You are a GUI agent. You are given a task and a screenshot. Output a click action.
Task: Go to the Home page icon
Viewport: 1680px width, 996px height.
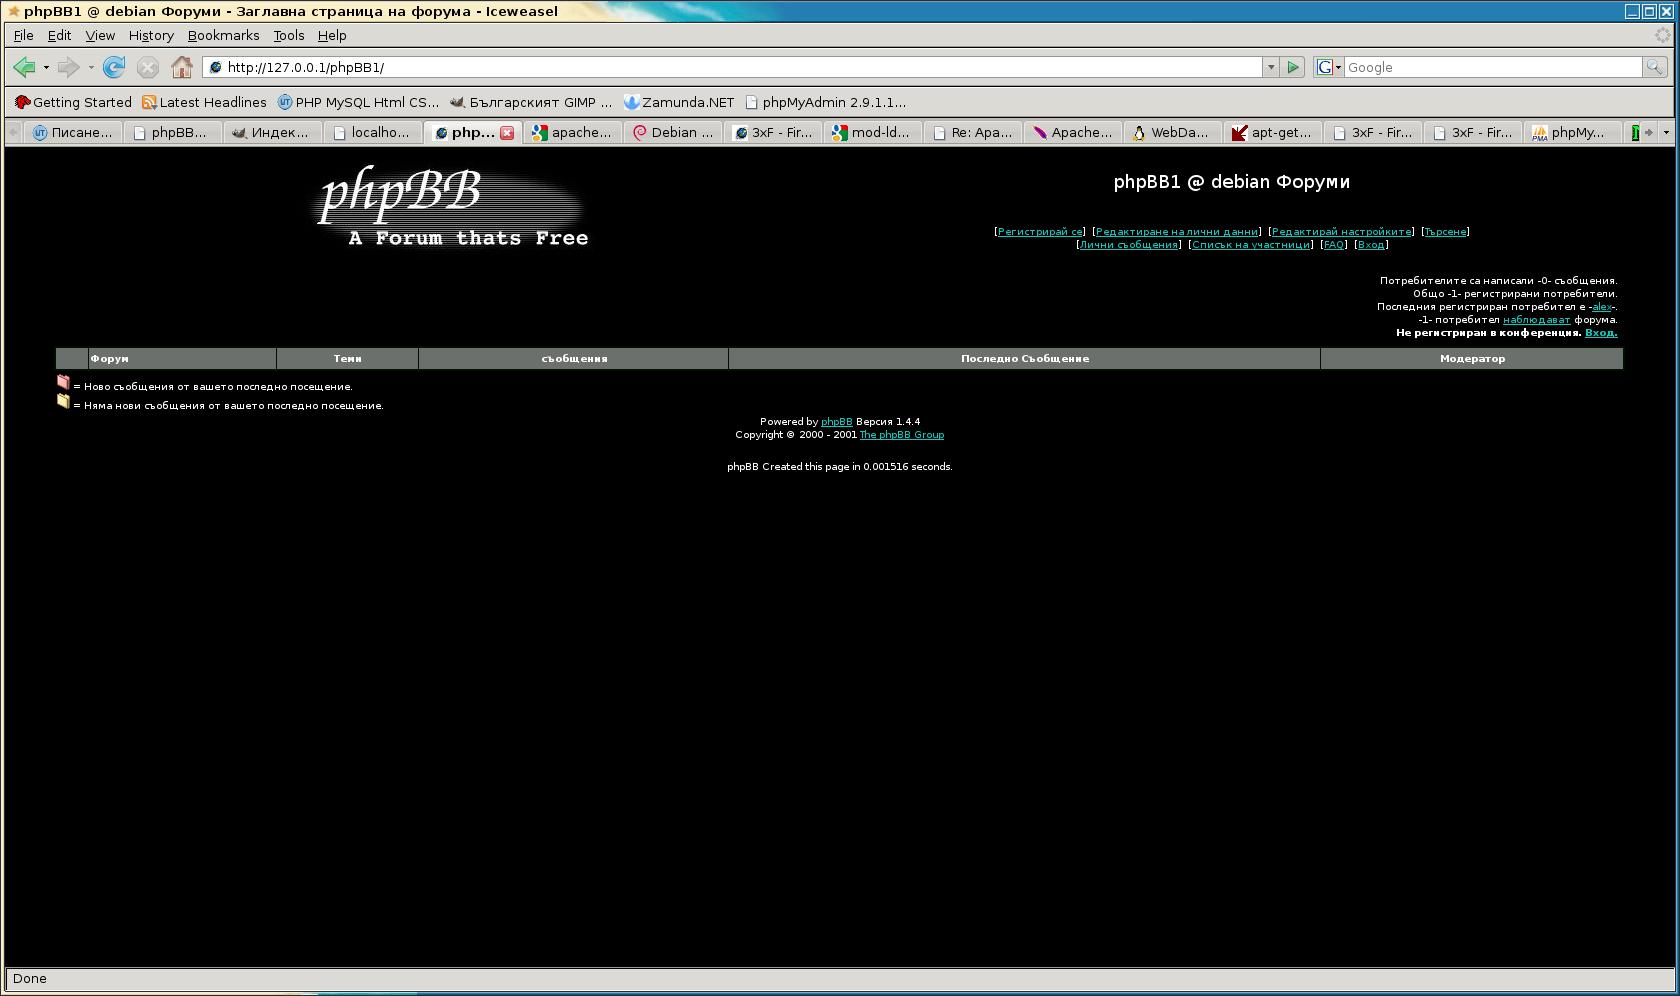pos(182,67)
